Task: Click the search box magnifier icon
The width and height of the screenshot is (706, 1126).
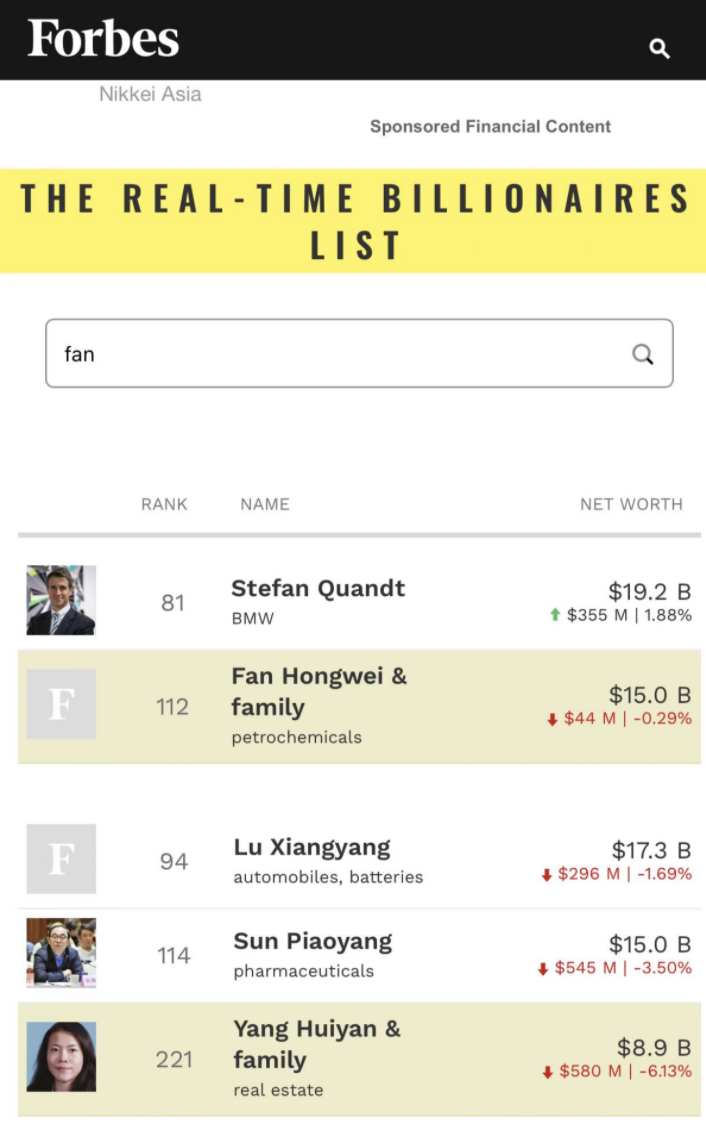Action: click(x=643, y=354)
